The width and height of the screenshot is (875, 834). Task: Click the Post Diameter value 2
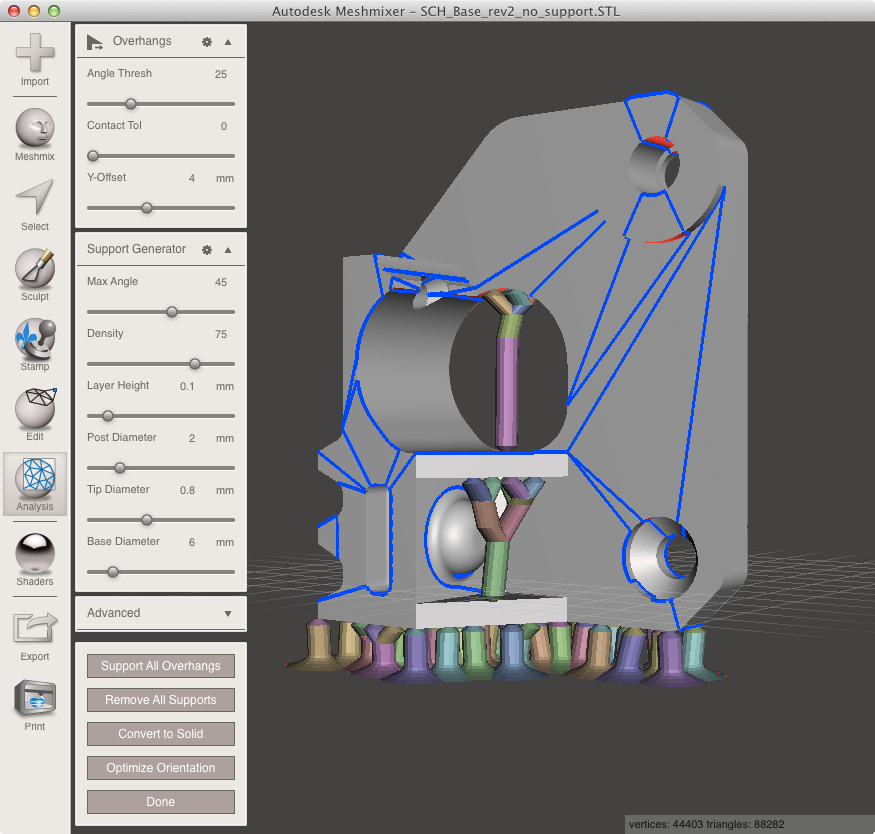192,438
